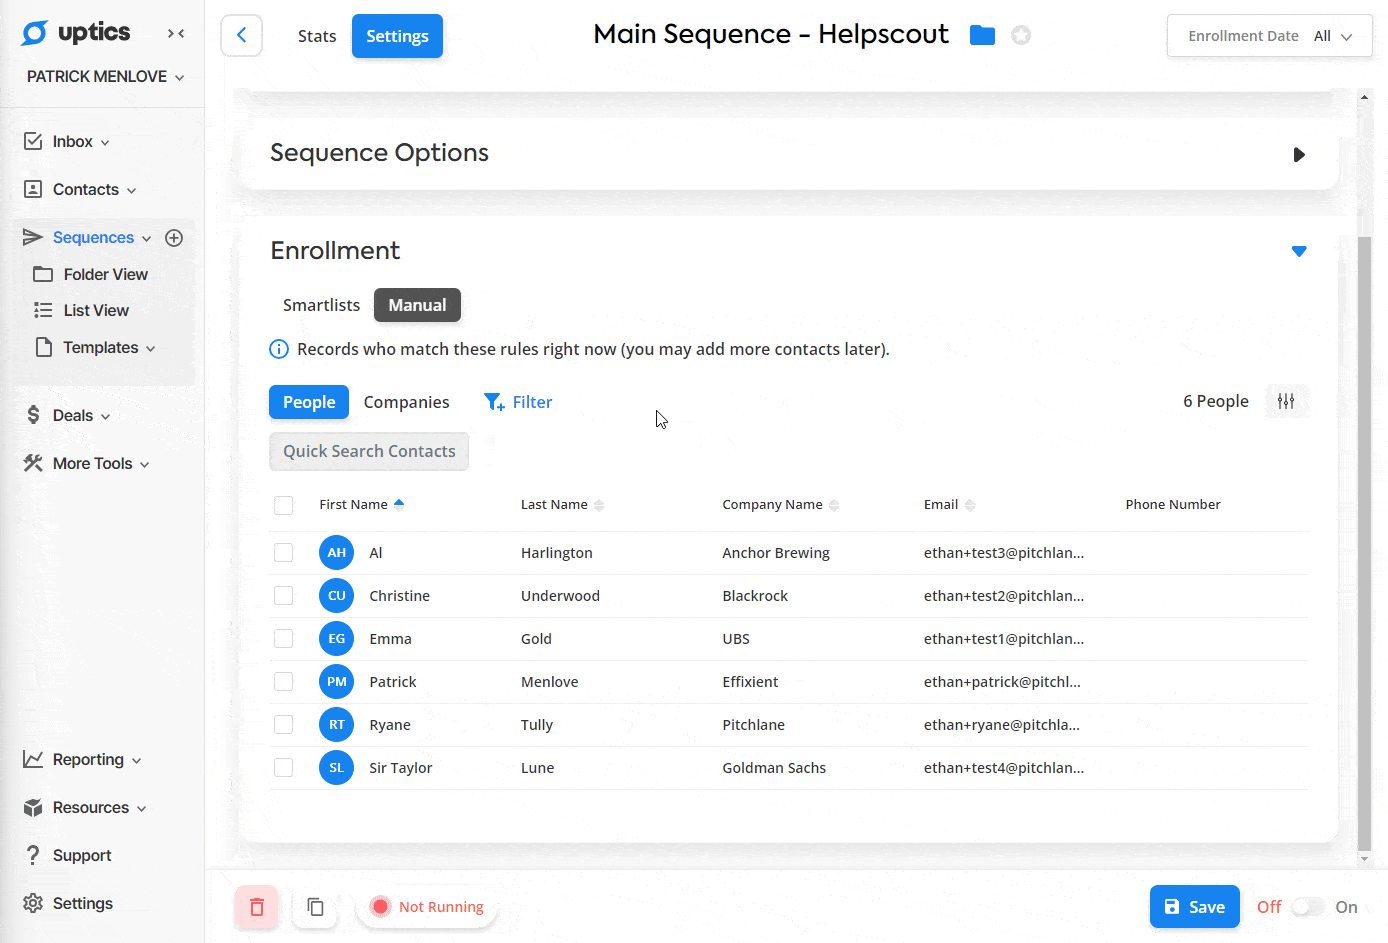This screenshot has width=1388, height=943.
Task: Duplicate the sequence with the copy icon
Action: [315, 907]
